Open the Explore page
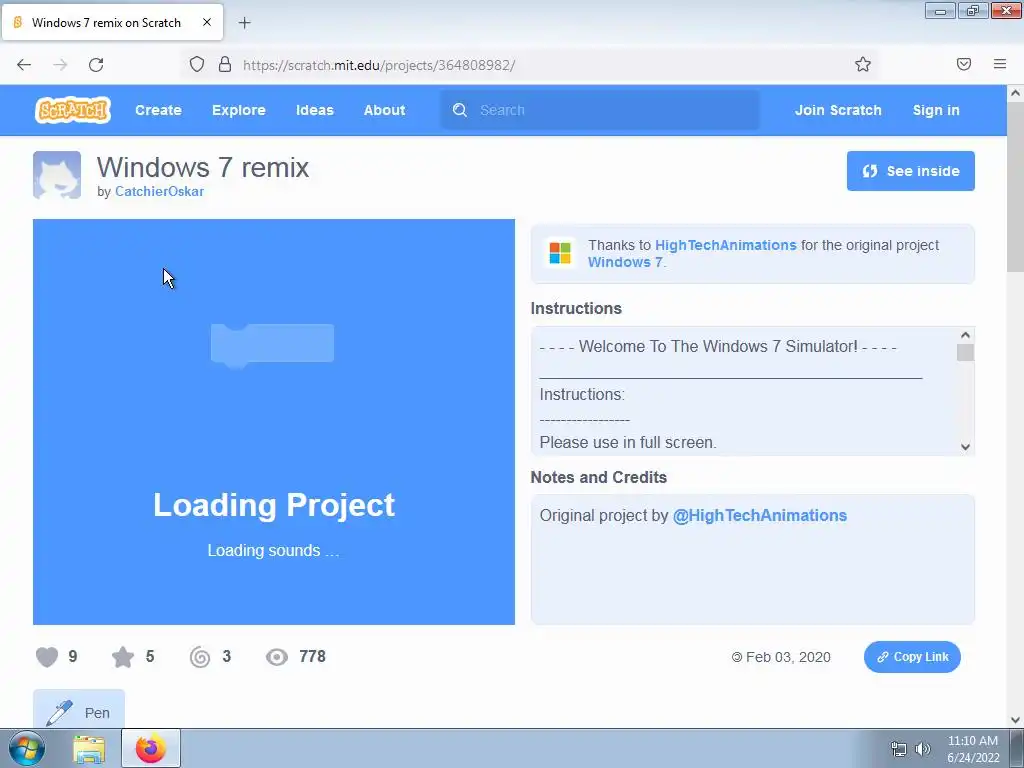Screen dimensions: 1024x768 tap(238, 110)
